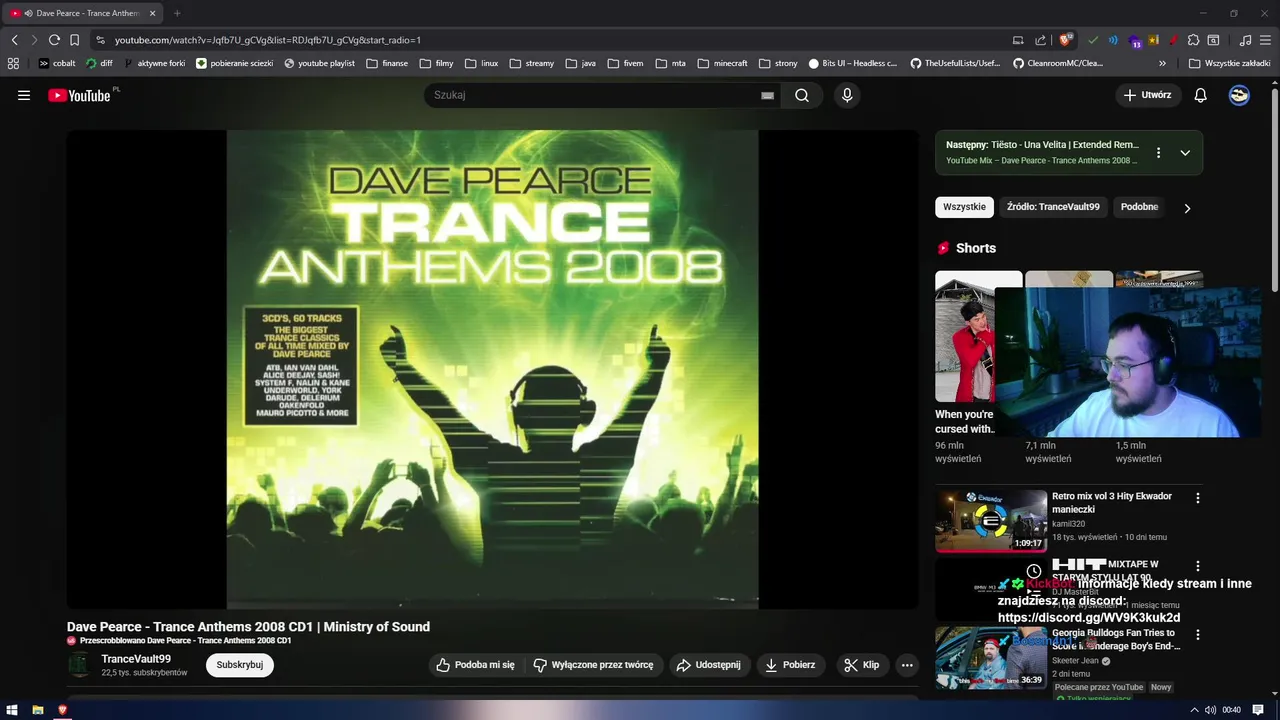1280x720 pixels.
Task: Select the Podobne filter chip
Action: click(1139, 207)
